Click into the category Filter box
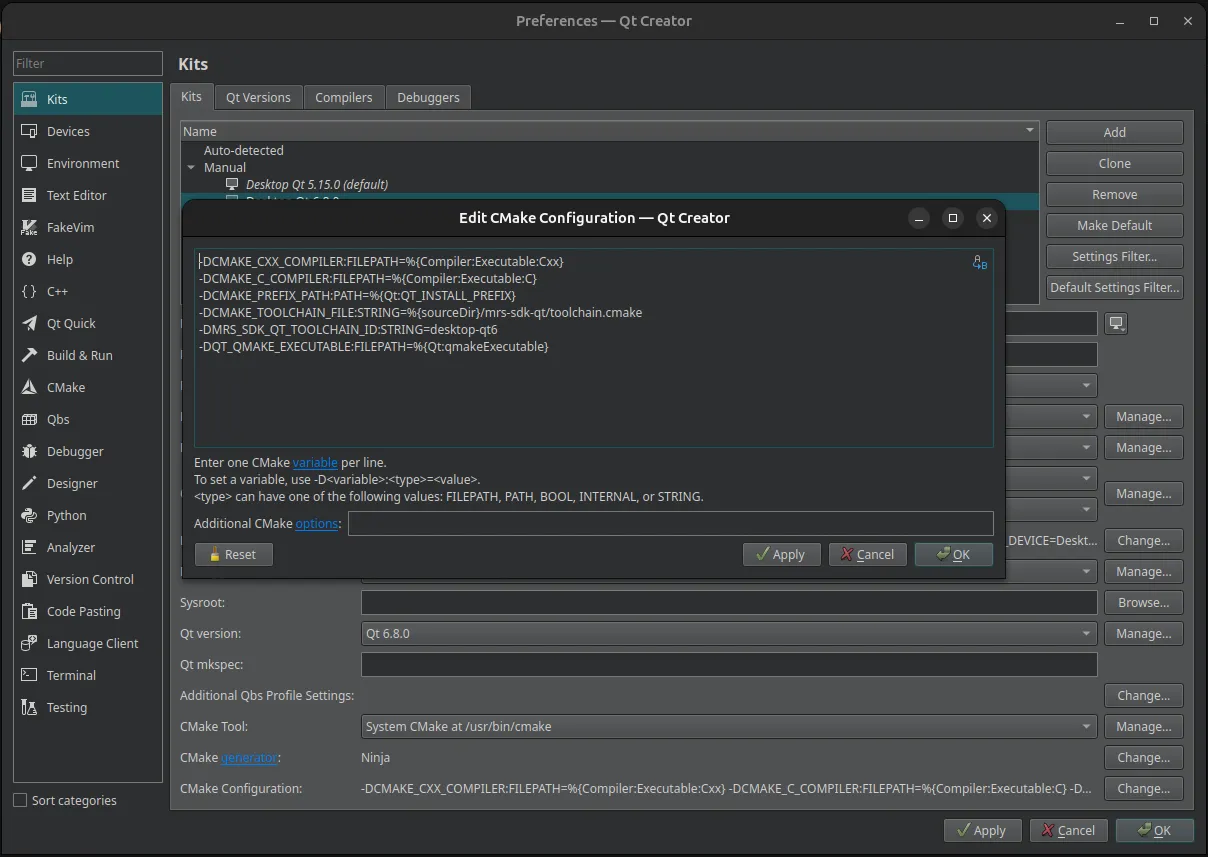The width and height of the screenshot is (1208, 857). [88, 63]
